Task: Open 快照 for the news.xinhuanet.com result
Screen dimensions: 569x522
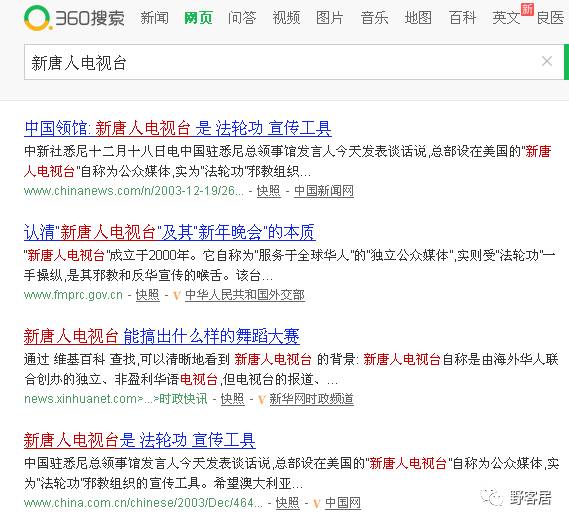Action: coord(233,399)
